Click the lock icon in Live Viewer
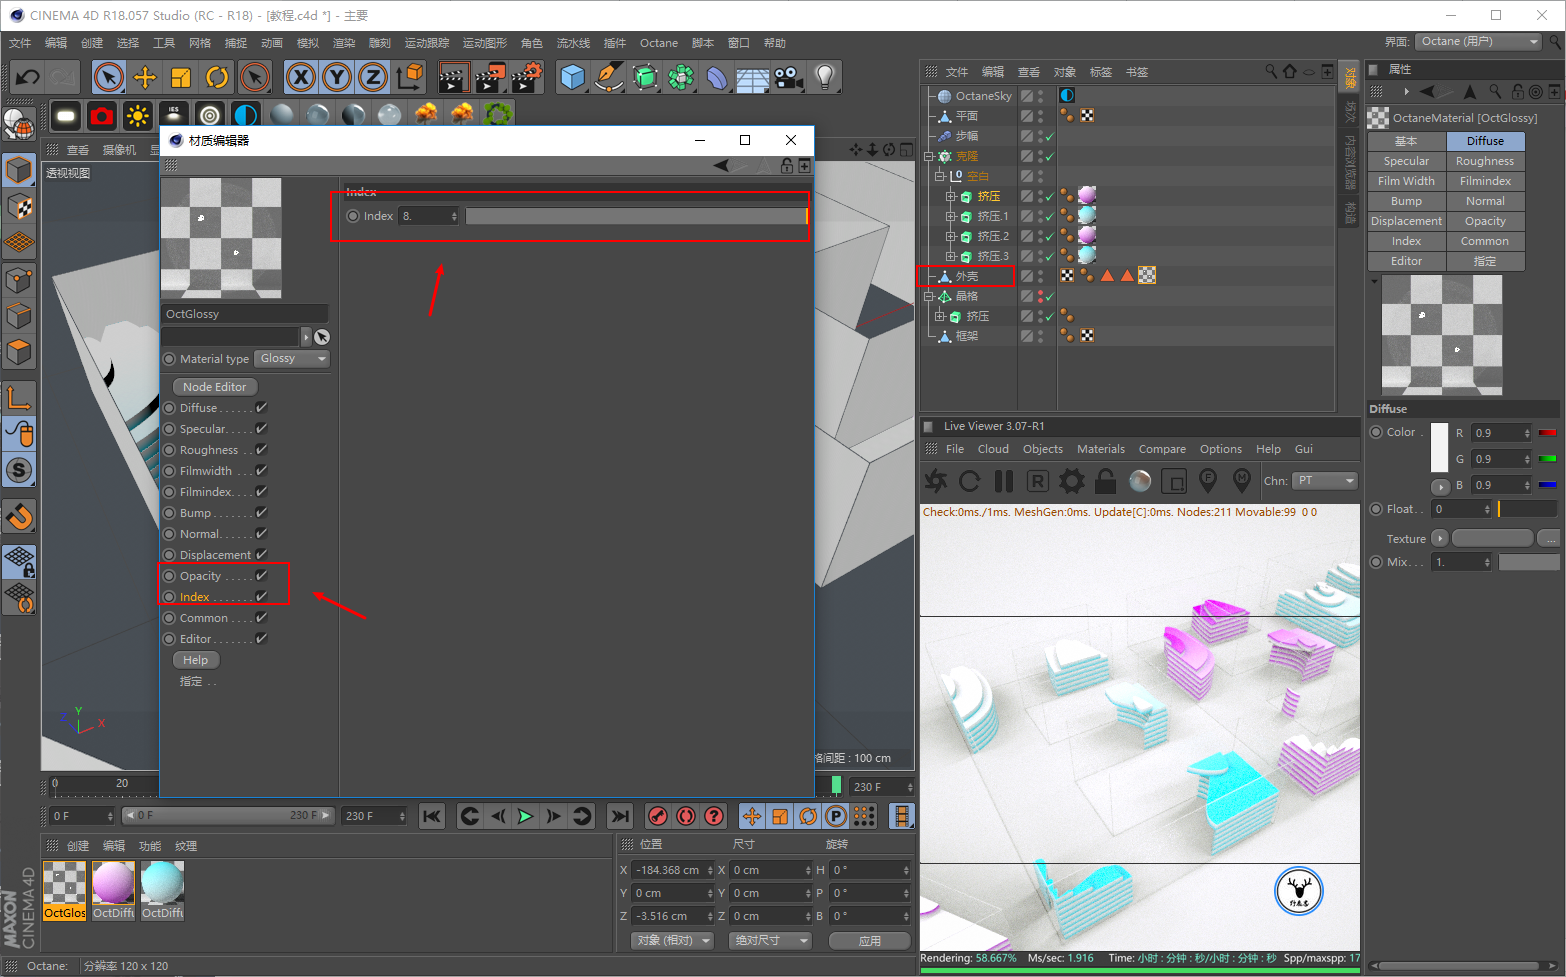Screen dimensions: 1566x977 click(x=1105, y=482)
